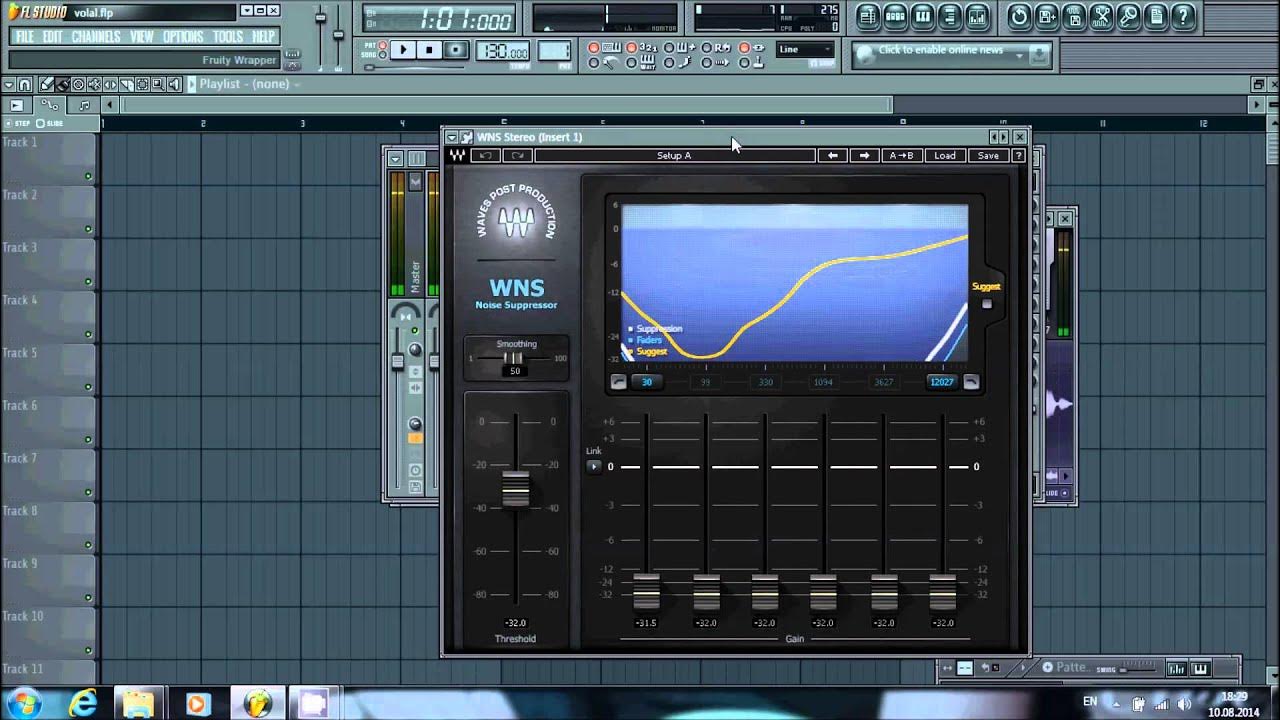1280x720 pixels.
Task: Toggle the Link button for gain faders
Action: [x=594, y=466]
